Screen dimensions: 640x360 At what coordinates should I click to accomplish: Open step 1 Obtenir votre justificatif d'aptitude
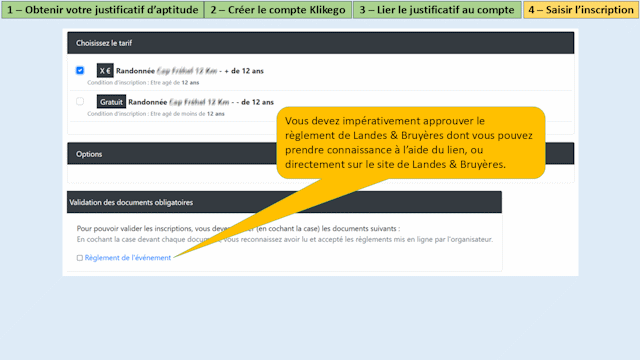(x=102, y=10)
